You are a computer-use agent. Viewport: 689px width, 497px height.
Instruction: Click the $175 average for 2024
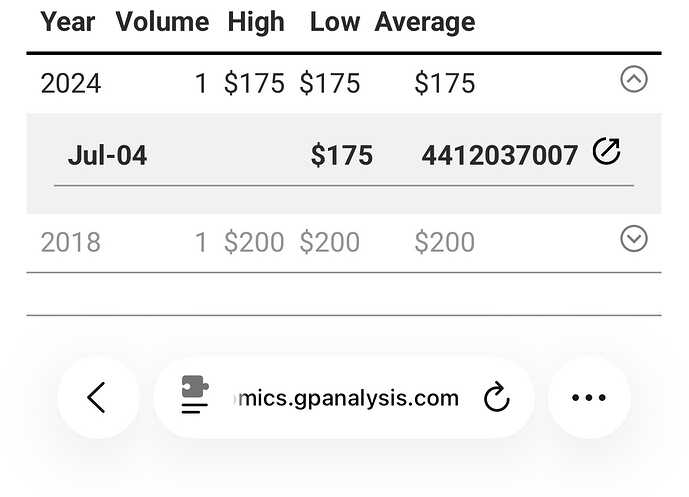(x=444, y=83)
